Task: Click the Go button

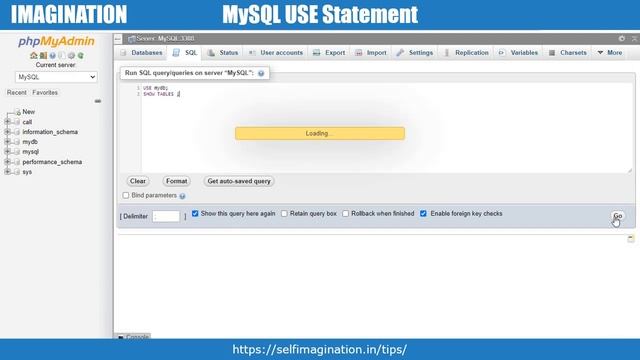Action: click(x=618, y=216)
